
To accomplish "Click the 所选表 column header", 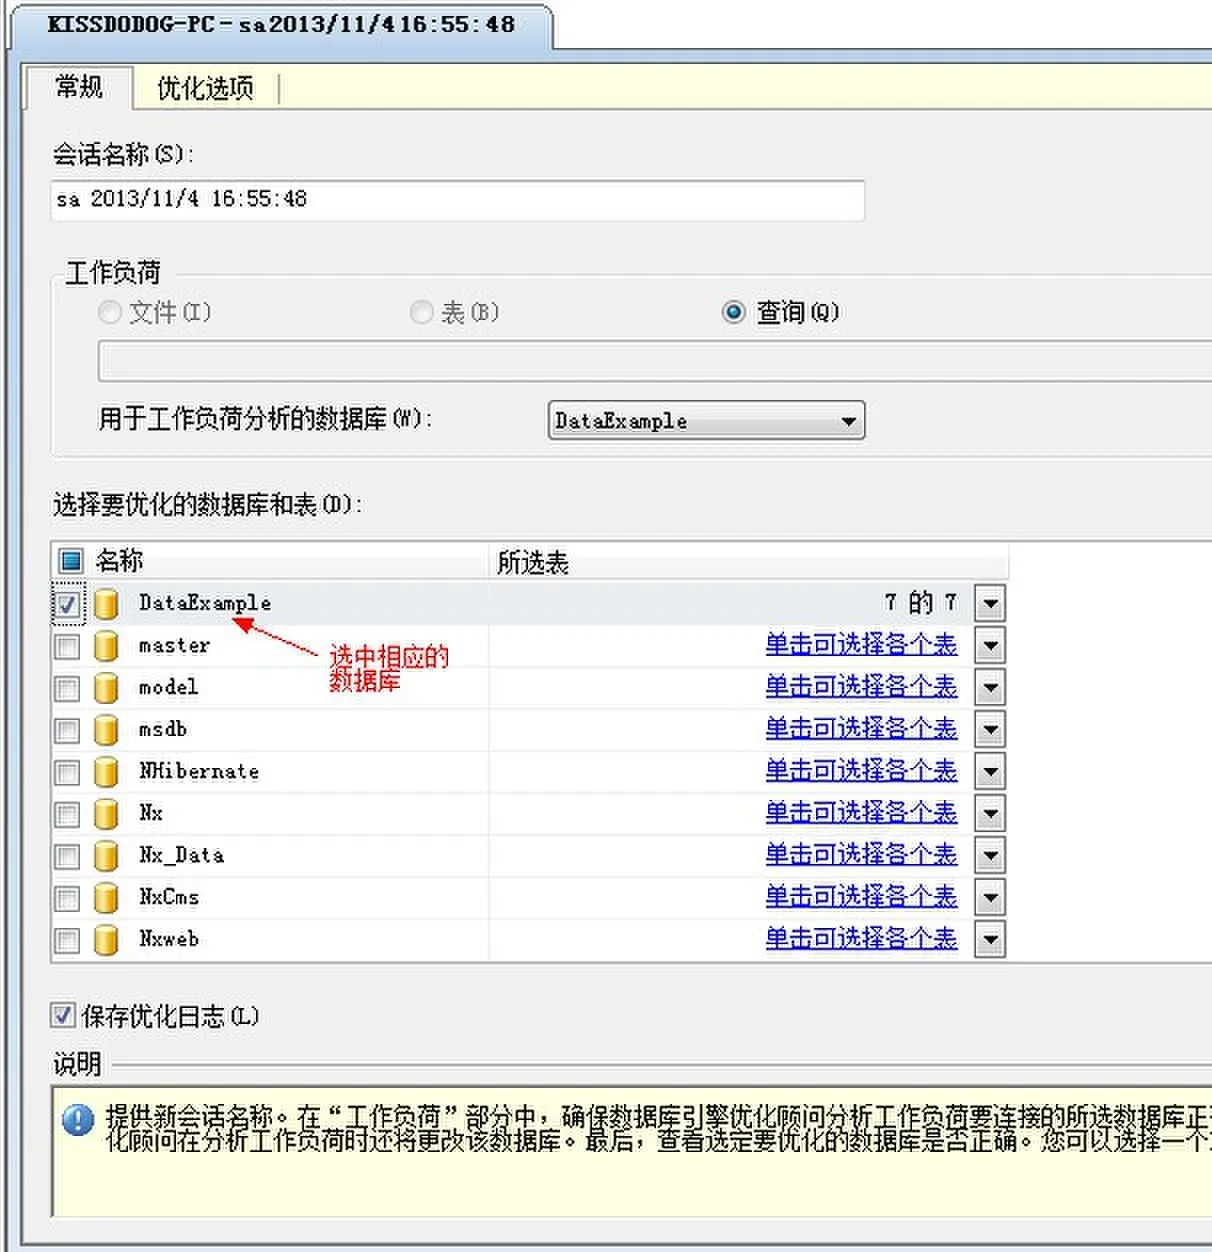I will 749,561.
